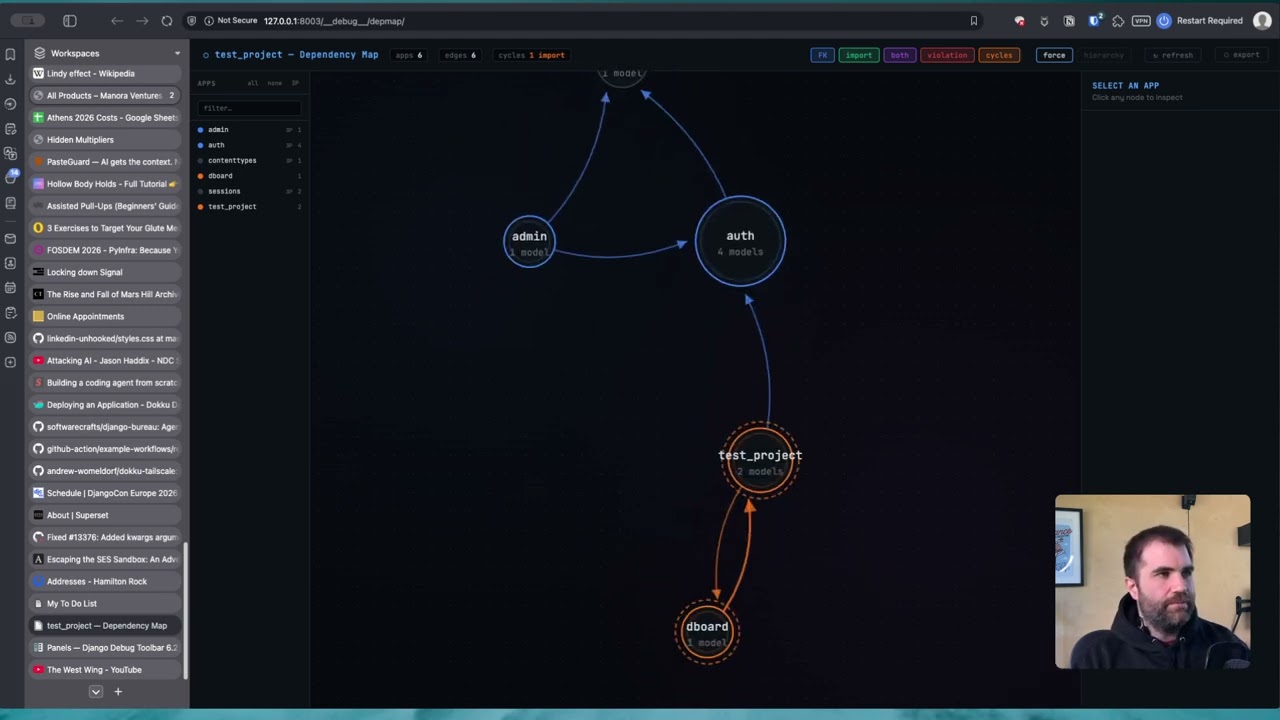Toggle the sidebar panel button in toolbar
The width and height of the screenshot is (1280, 720).
coord(70,21)
